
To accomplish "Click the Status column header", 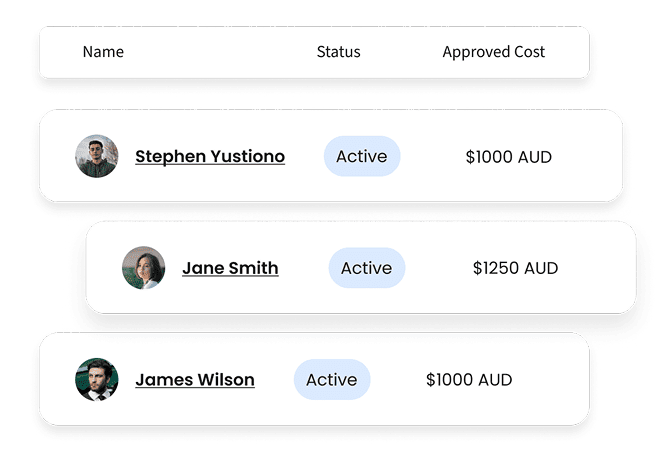I will [x=338, y=52].
